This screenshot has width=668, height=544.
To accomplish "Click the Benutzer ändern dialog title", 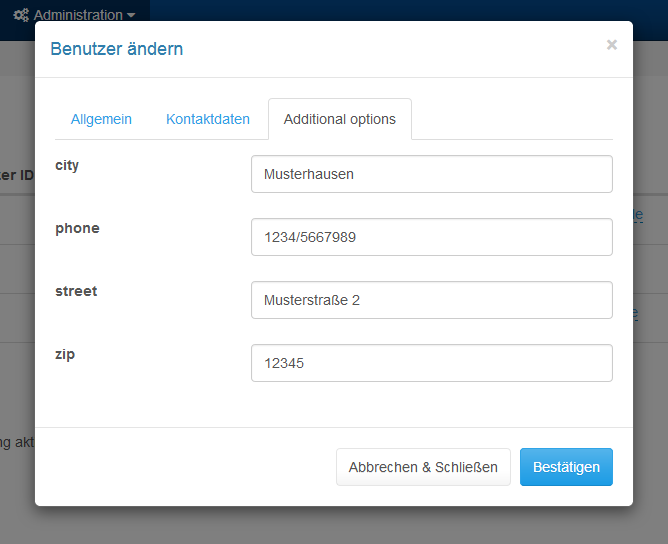I will [x=117, y=49].
